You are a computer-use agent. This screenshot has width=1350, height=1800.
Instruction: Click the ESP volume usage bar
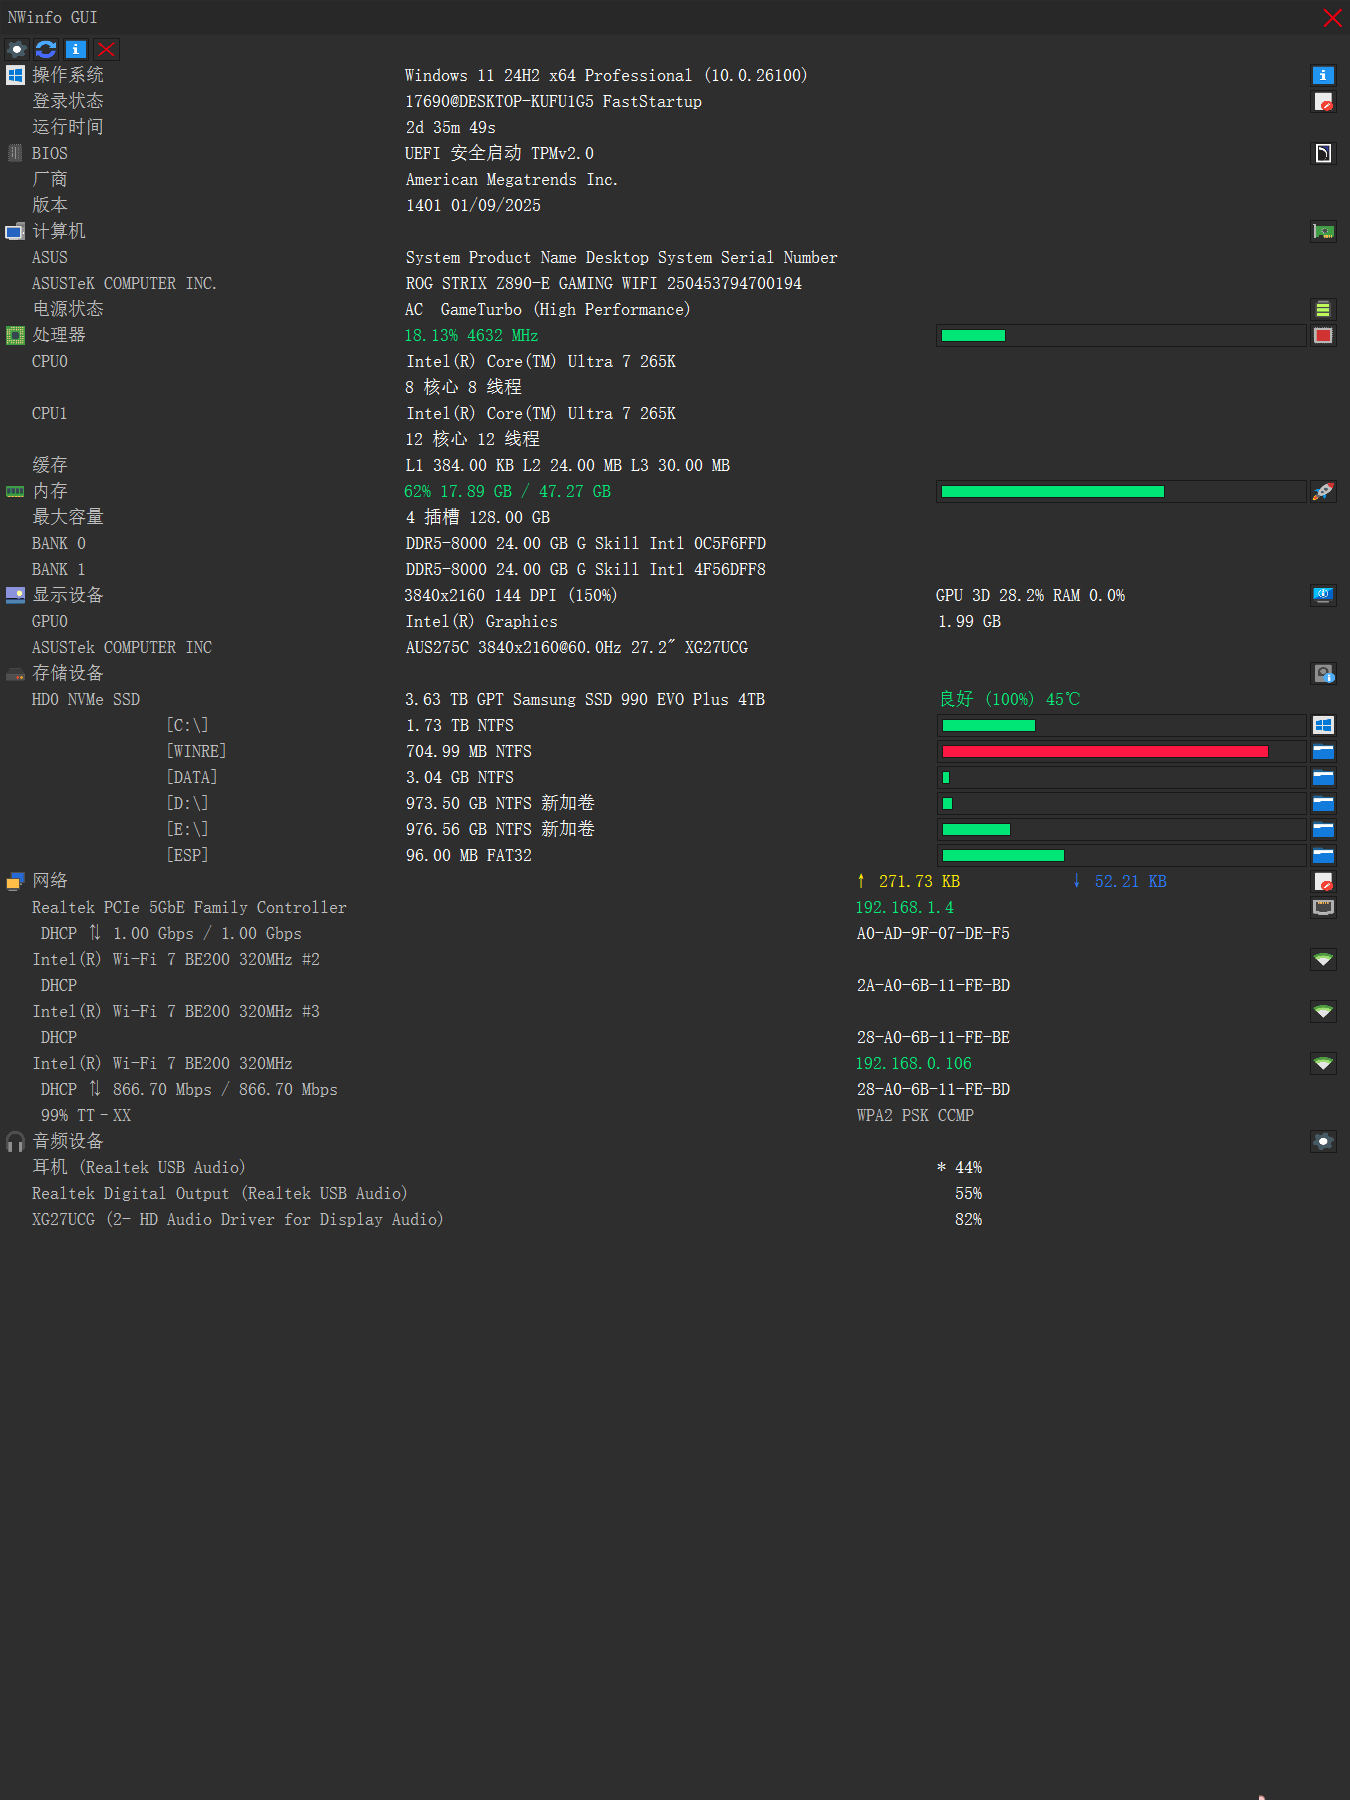coord(1121,855)
